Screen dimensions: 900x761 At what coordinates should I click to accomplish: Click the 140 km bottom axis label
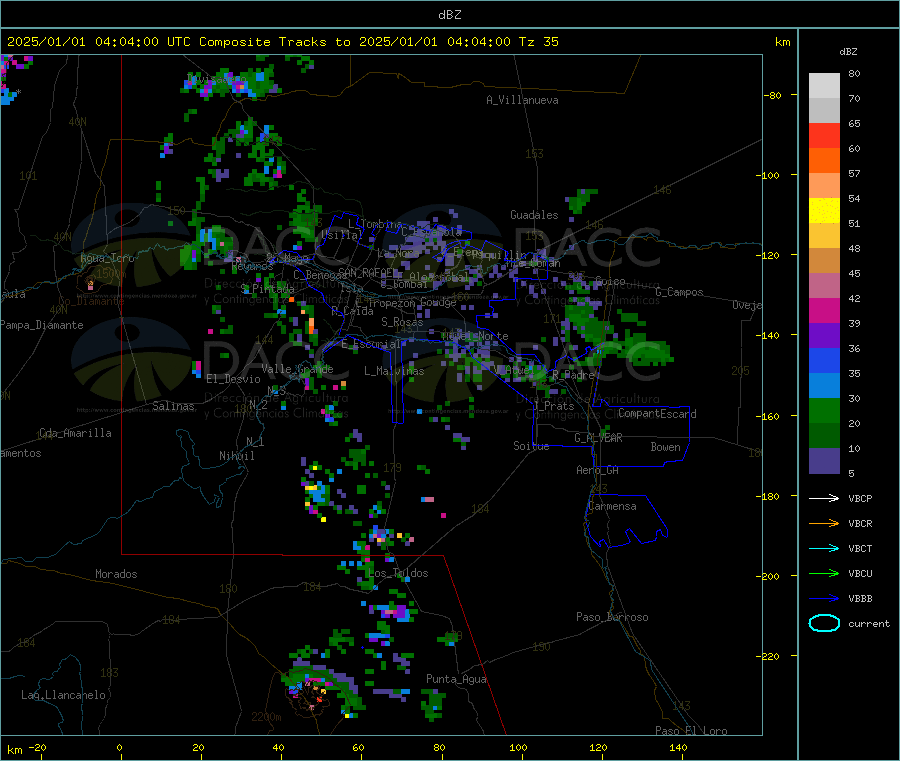pos(678,747)
